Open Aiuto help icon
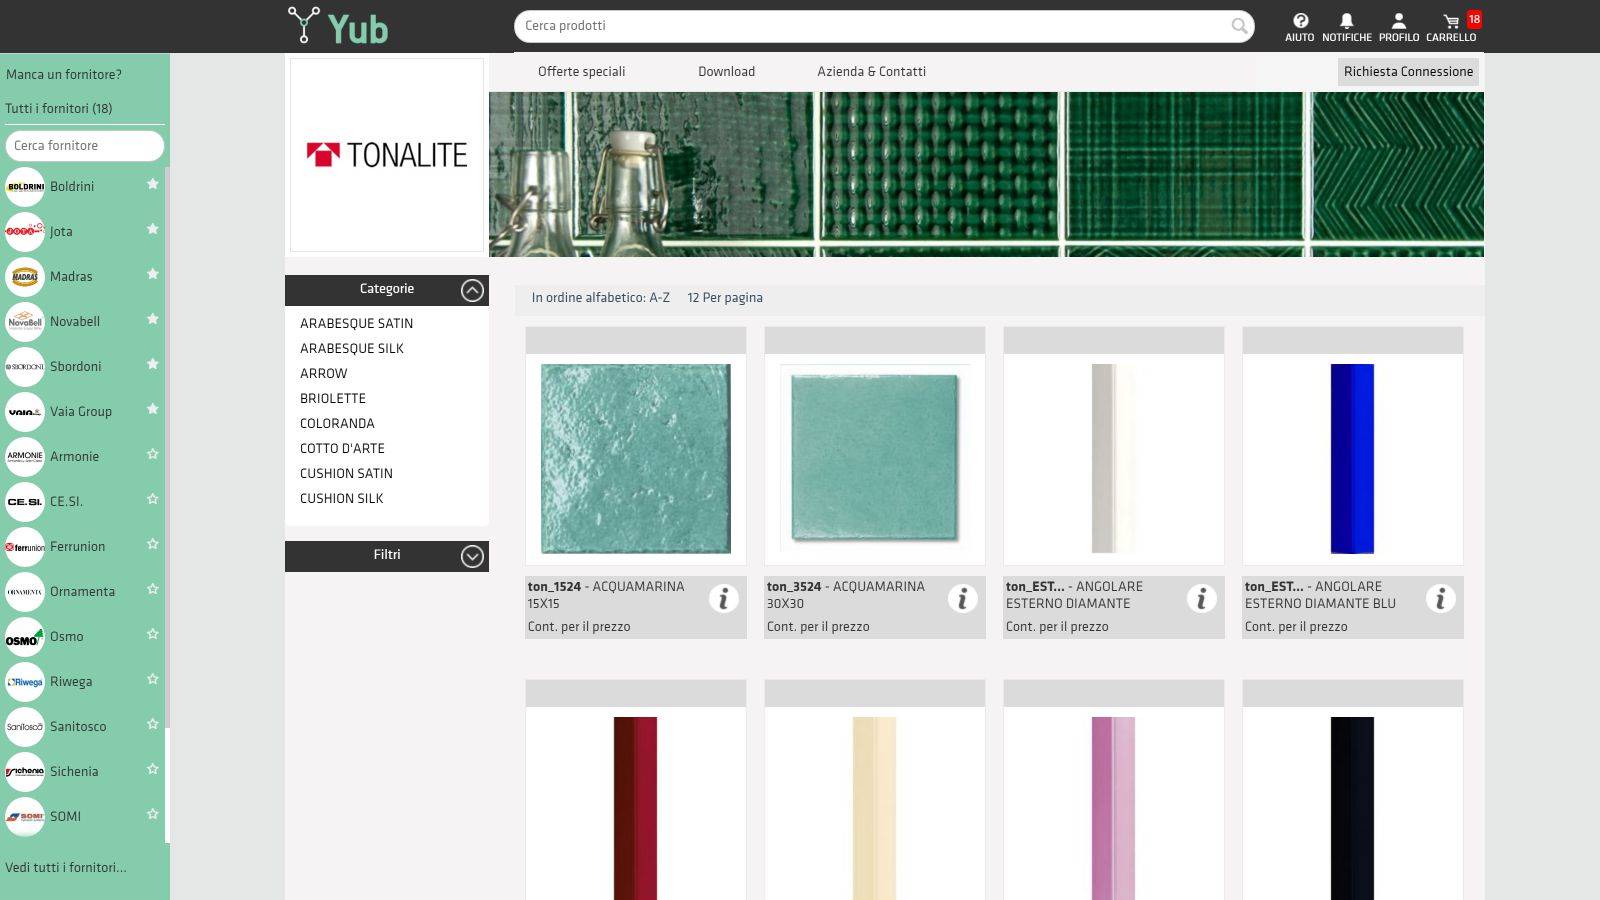 pos(1300,27)
